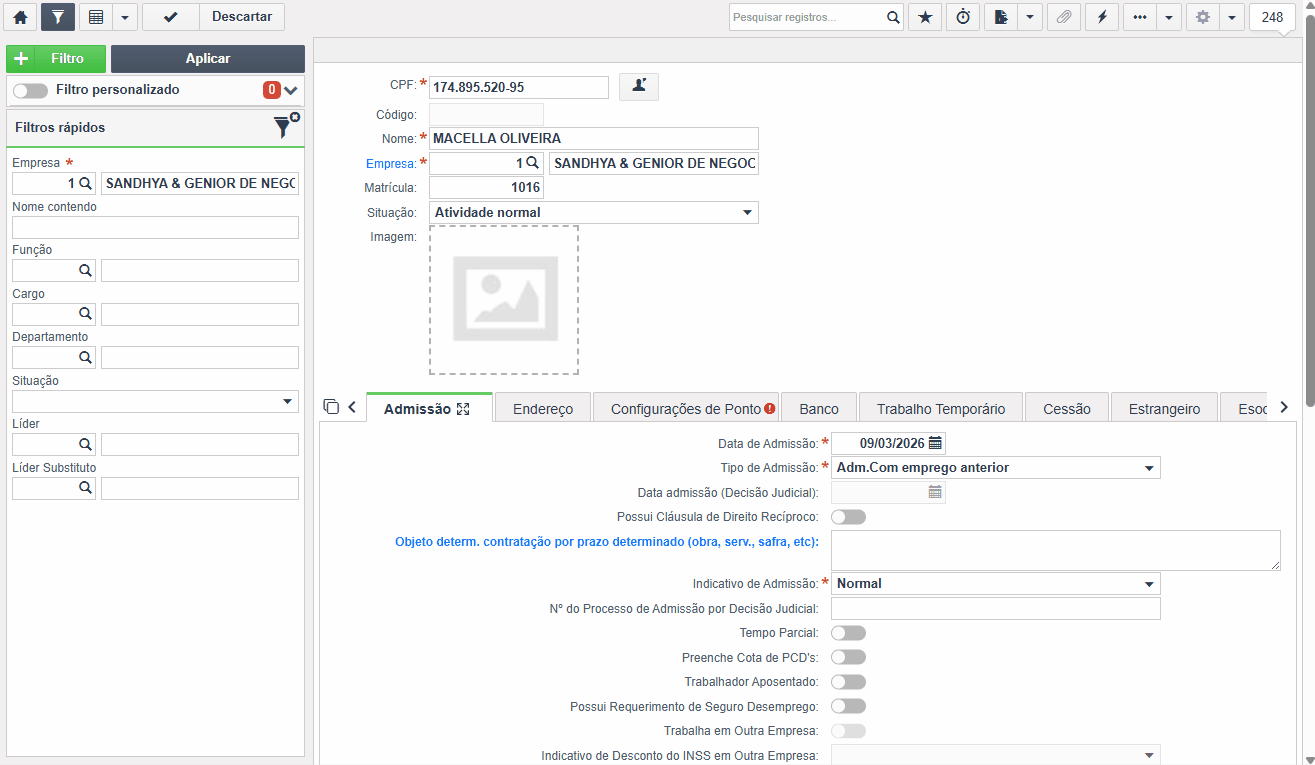The image size is (1315, 765).
Task: Click the 248 record counter
Action: point(1273,17)
